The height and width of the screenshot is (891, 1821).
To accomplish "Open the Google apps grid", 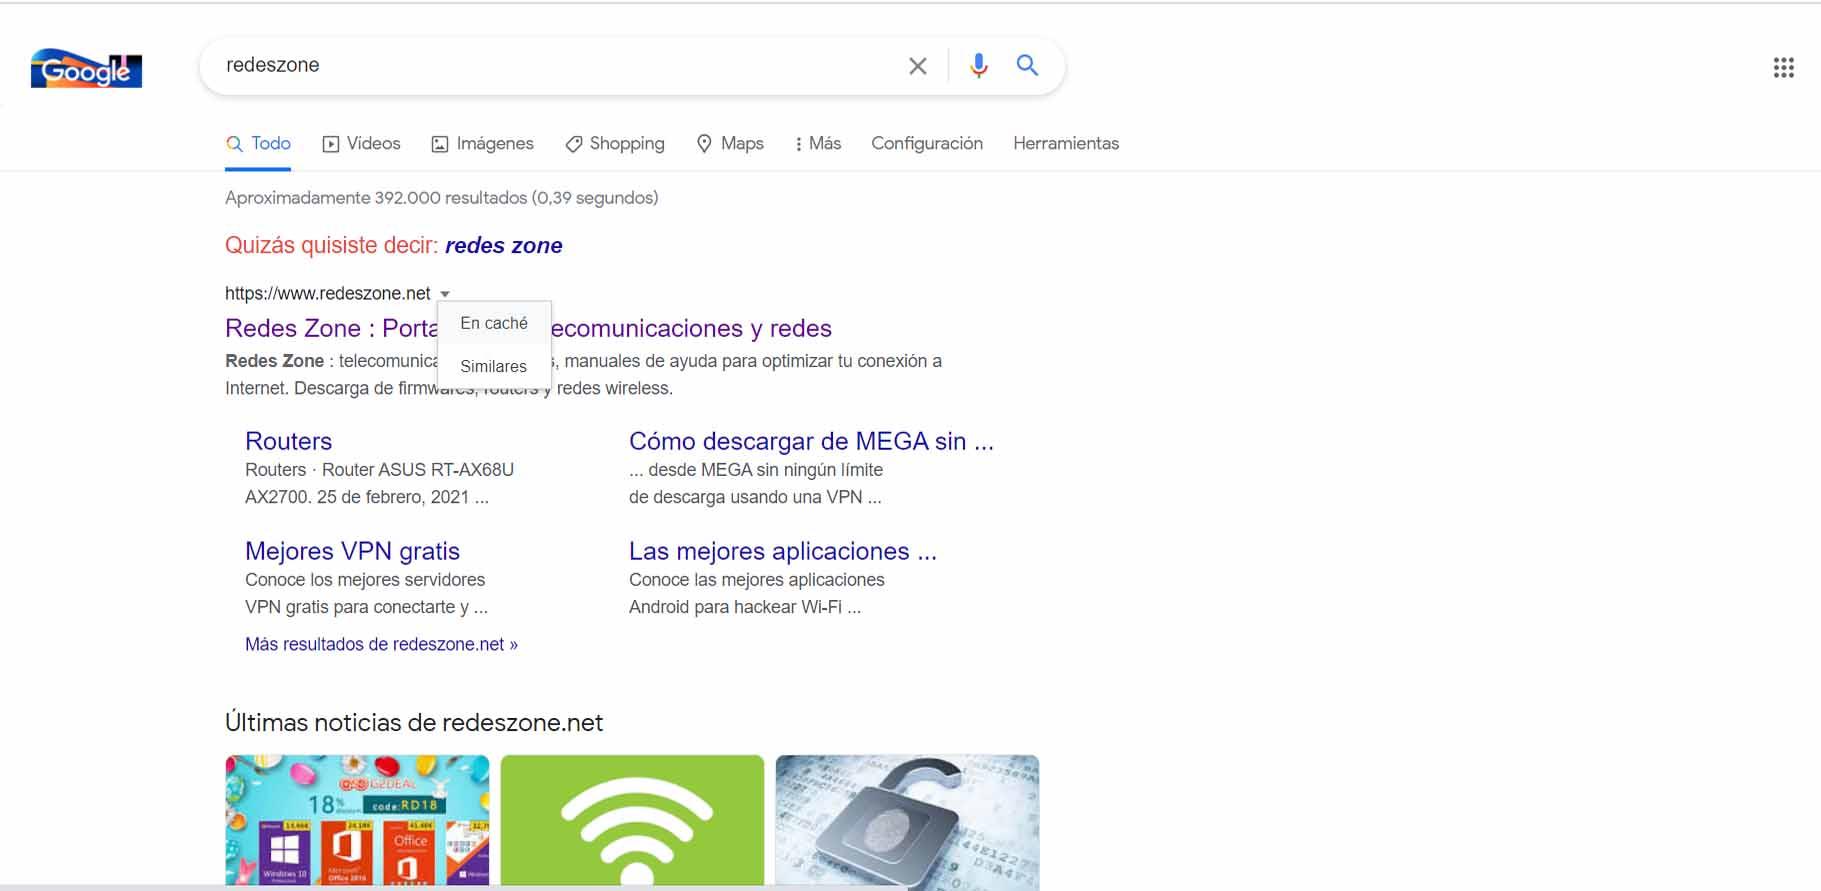I will pyautogui.click(x=1783, y=68).
